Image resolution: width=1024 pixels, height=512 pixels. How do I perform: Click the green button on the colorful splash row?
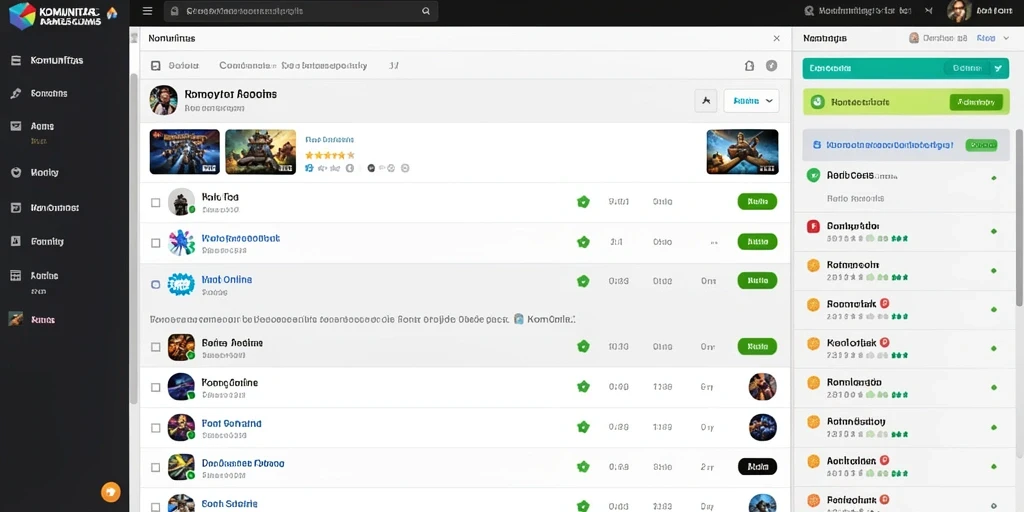757,242
